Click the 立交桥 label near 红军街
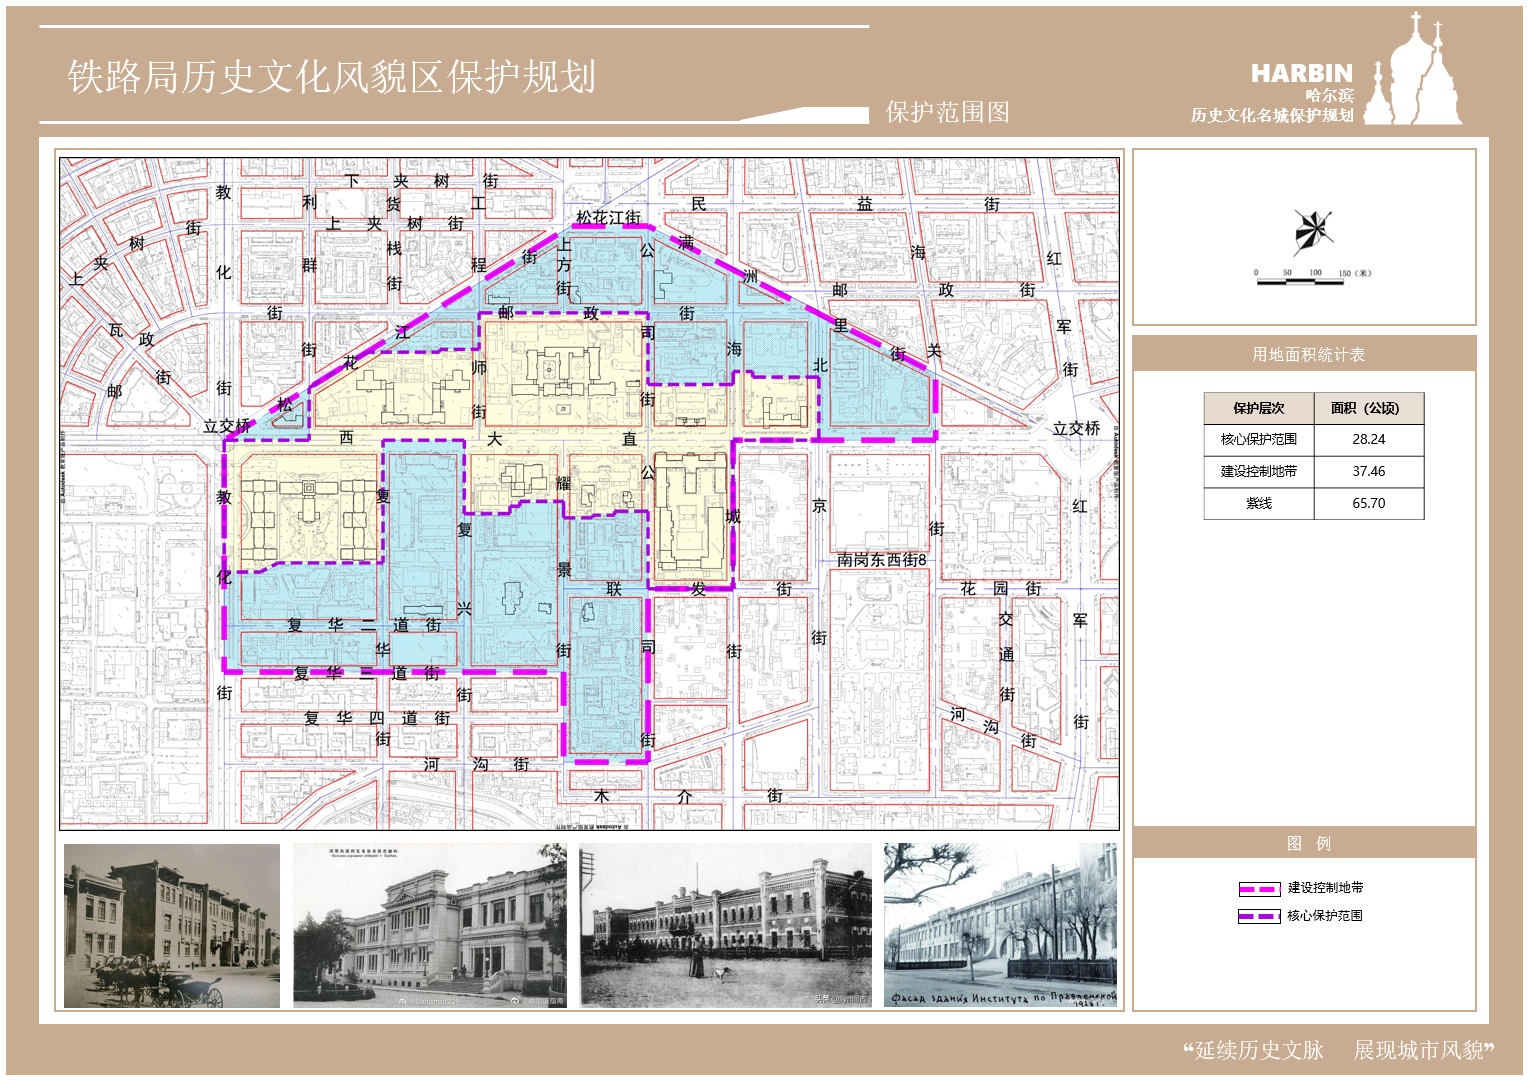The height and width of the screenshot is (1080, 1528). 1076,428
